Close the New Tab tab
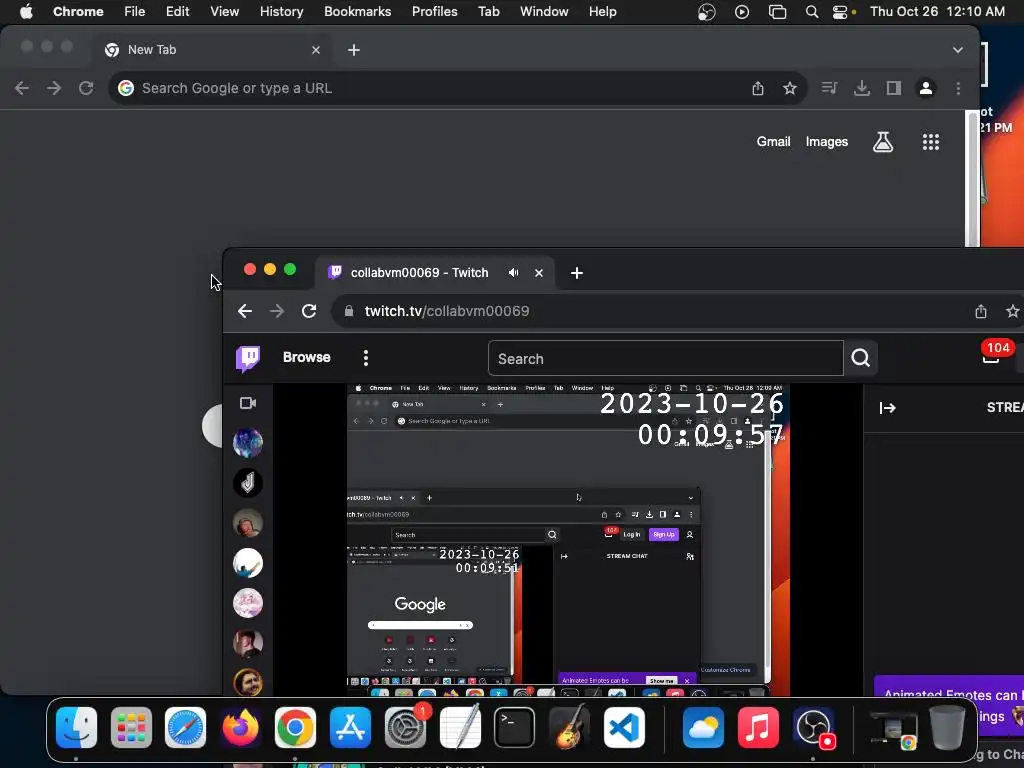The image size is (1024, 768). click(x=316, y=50)
